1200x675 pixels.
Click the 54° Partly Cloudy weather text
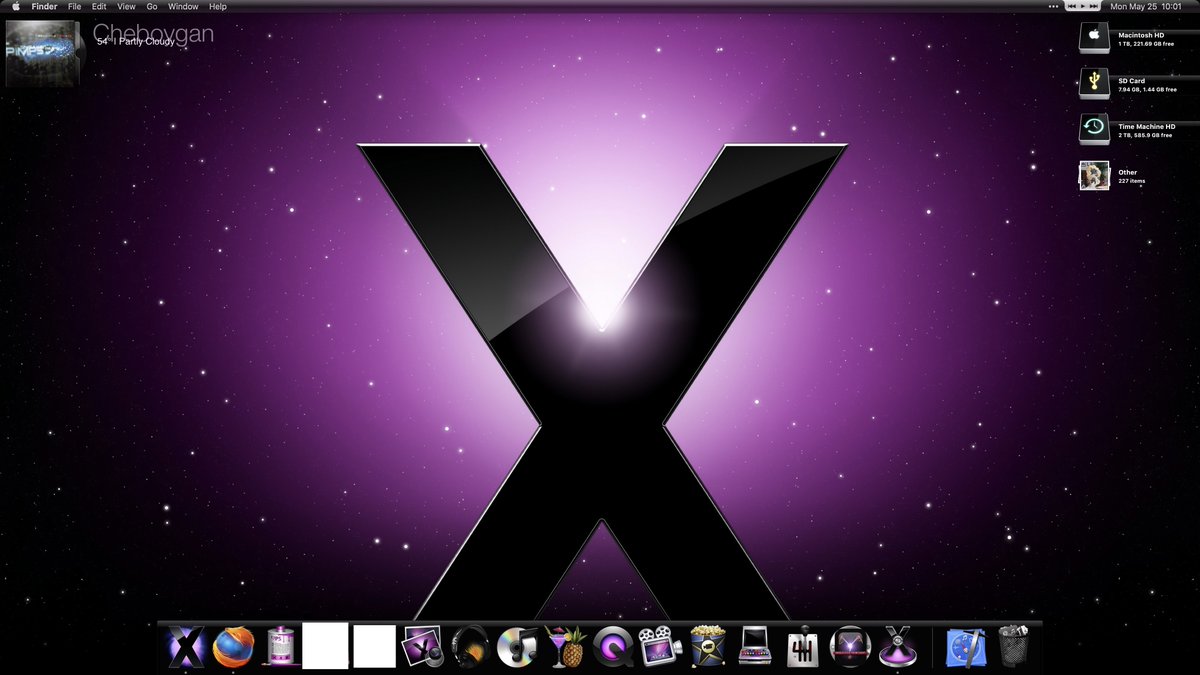(x=135, y=42)
